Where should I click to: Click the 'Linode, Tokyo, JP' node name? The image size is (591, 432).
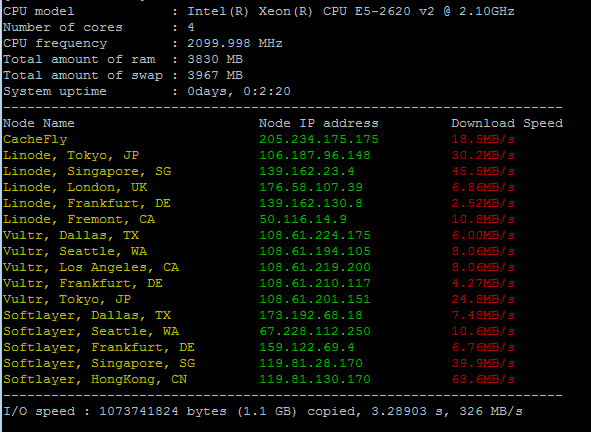coord(71,155)
